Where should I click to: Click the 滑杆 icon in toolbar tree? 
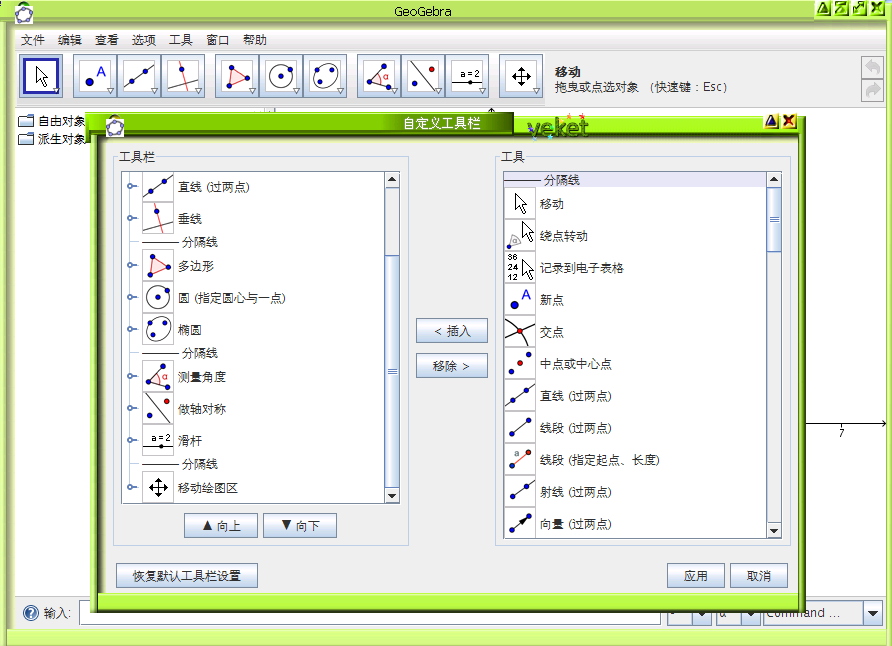tap(158, 440)
